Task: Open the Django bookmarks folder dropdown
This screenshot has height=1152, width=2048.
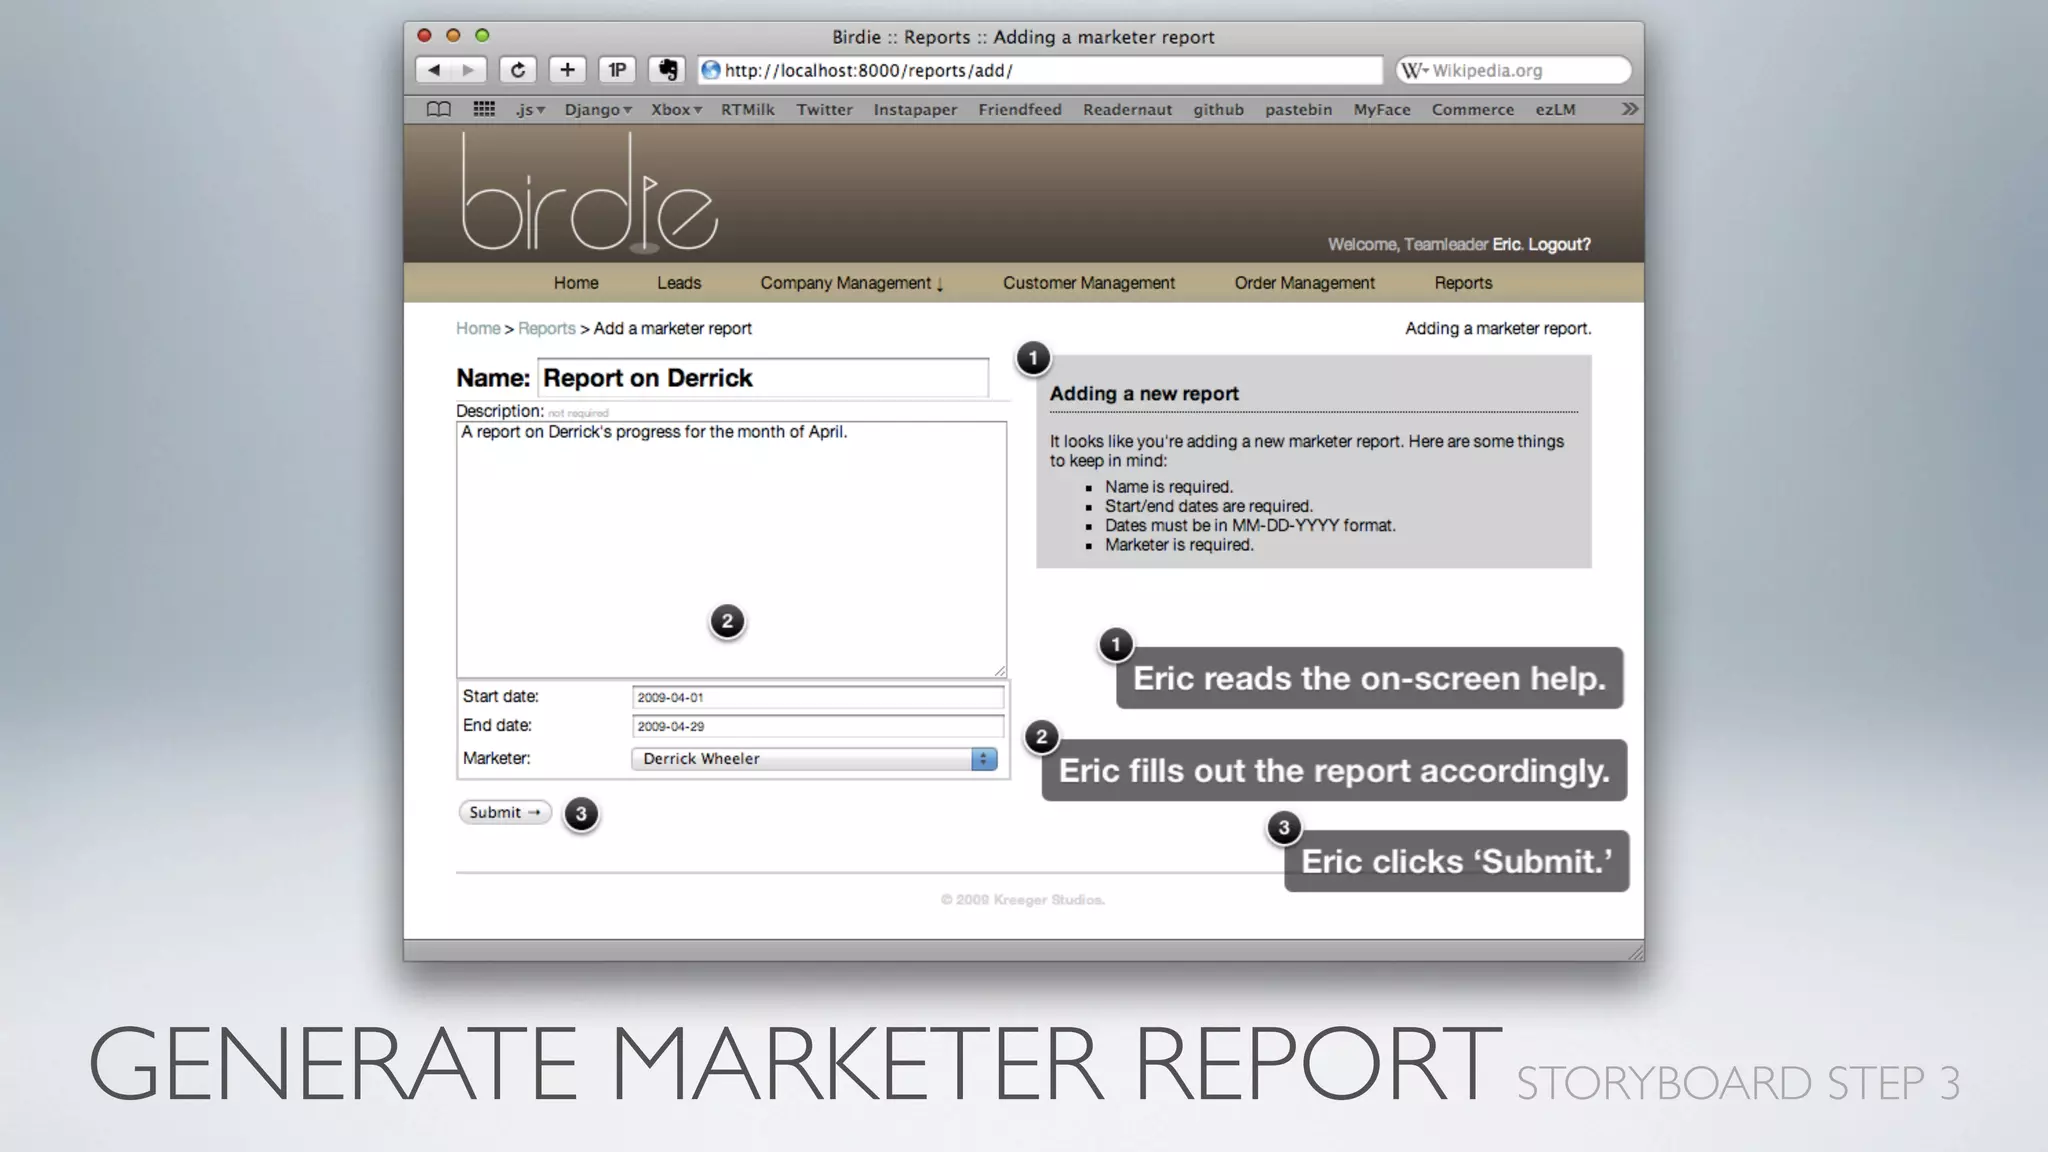Action: point(598,110)
